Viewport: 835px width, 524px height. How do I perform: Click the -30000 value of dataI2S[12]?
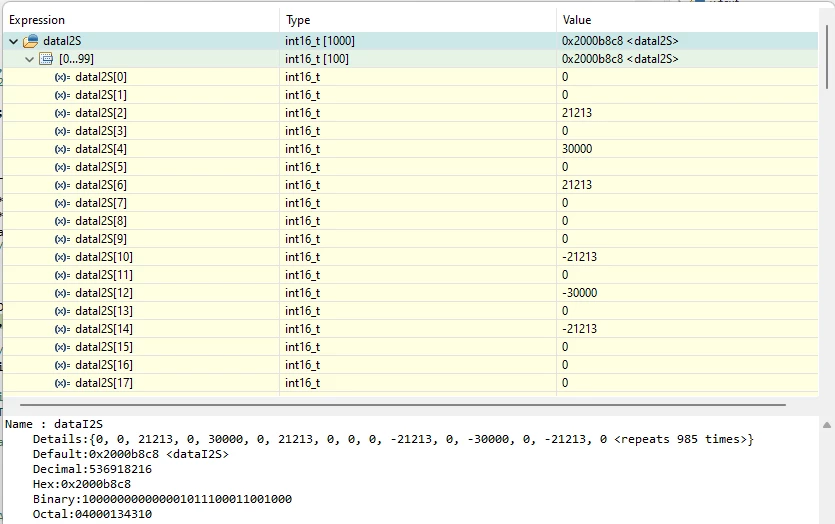(579, 293)
